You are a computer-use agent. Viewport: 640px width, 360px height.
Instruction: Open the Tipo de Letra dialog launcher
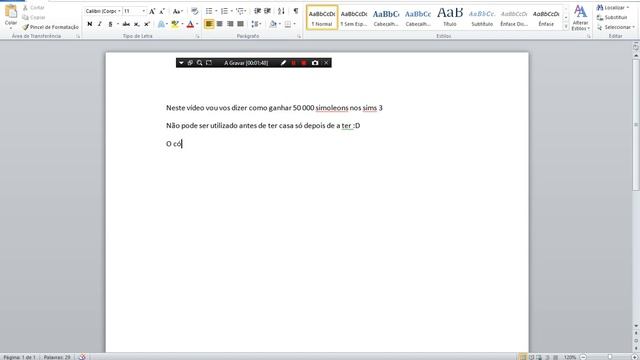tap(198, 36)
